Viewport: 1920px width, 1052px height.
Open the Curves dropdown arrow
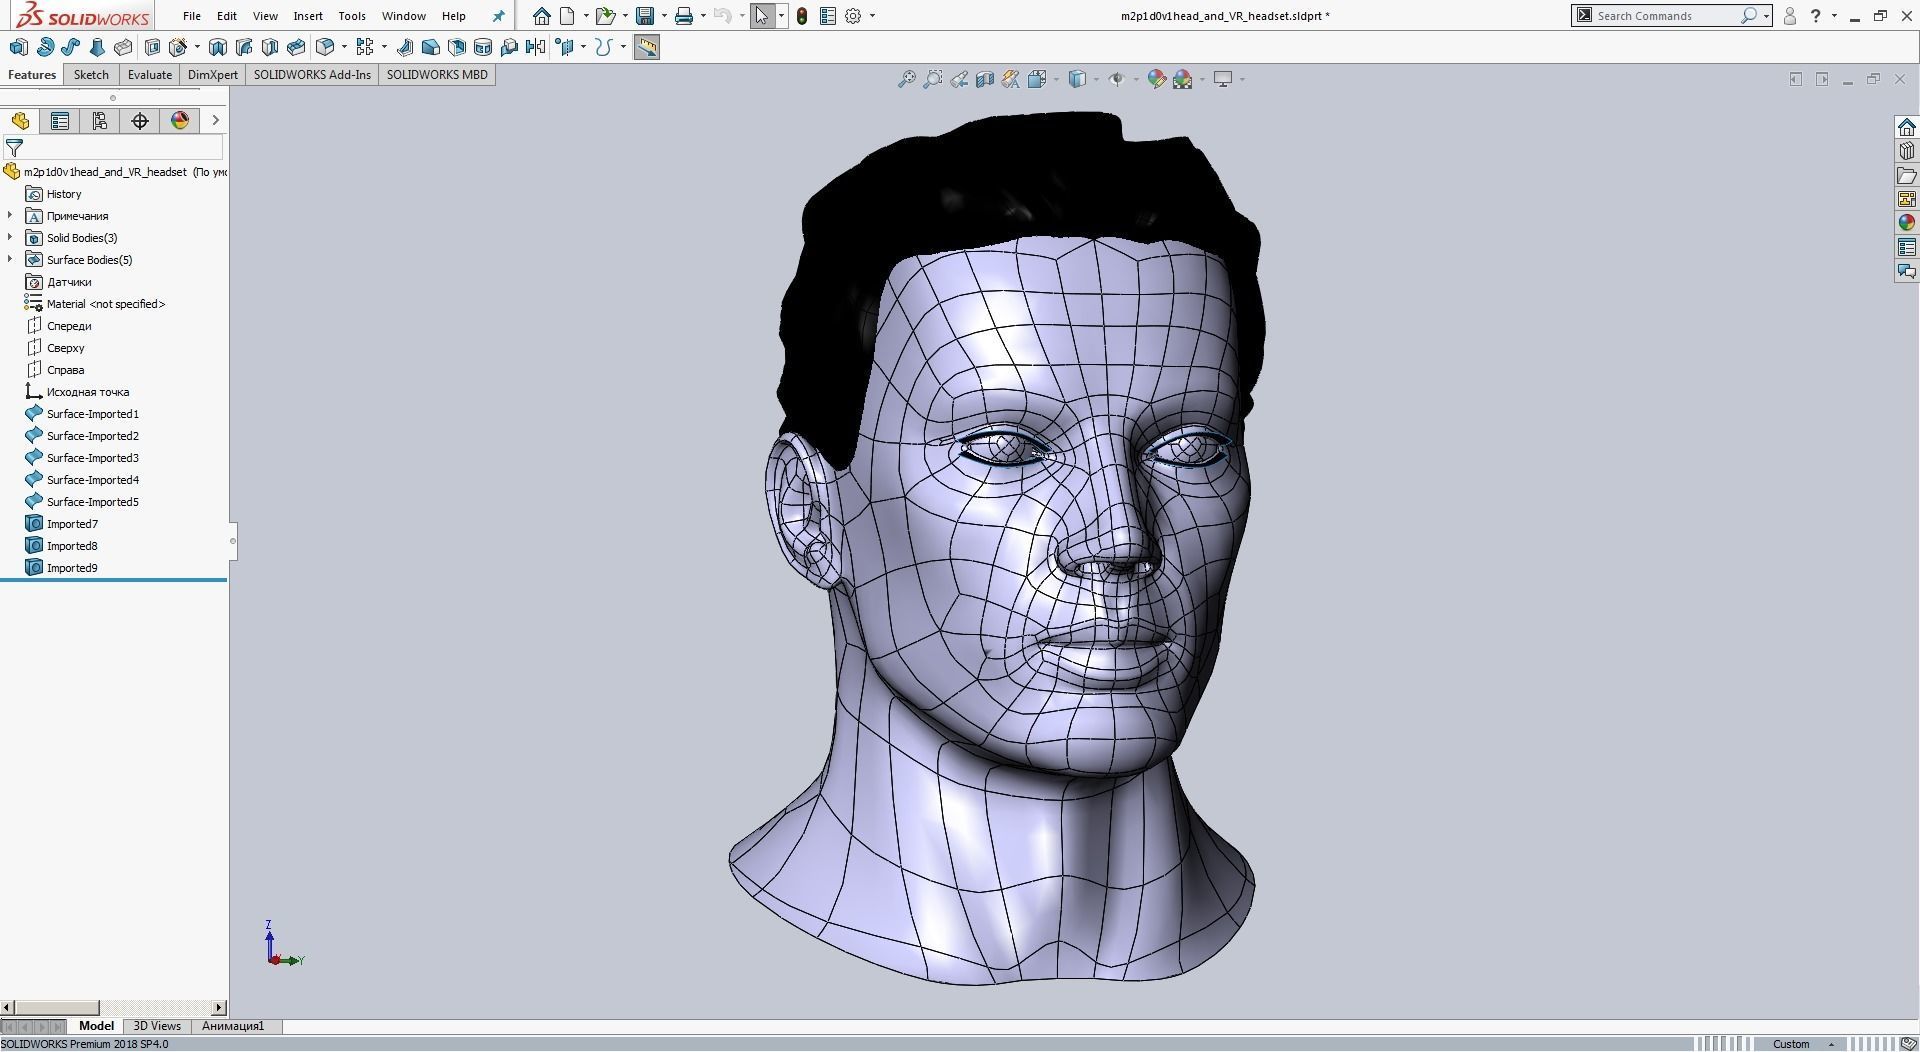coord(623,47)
